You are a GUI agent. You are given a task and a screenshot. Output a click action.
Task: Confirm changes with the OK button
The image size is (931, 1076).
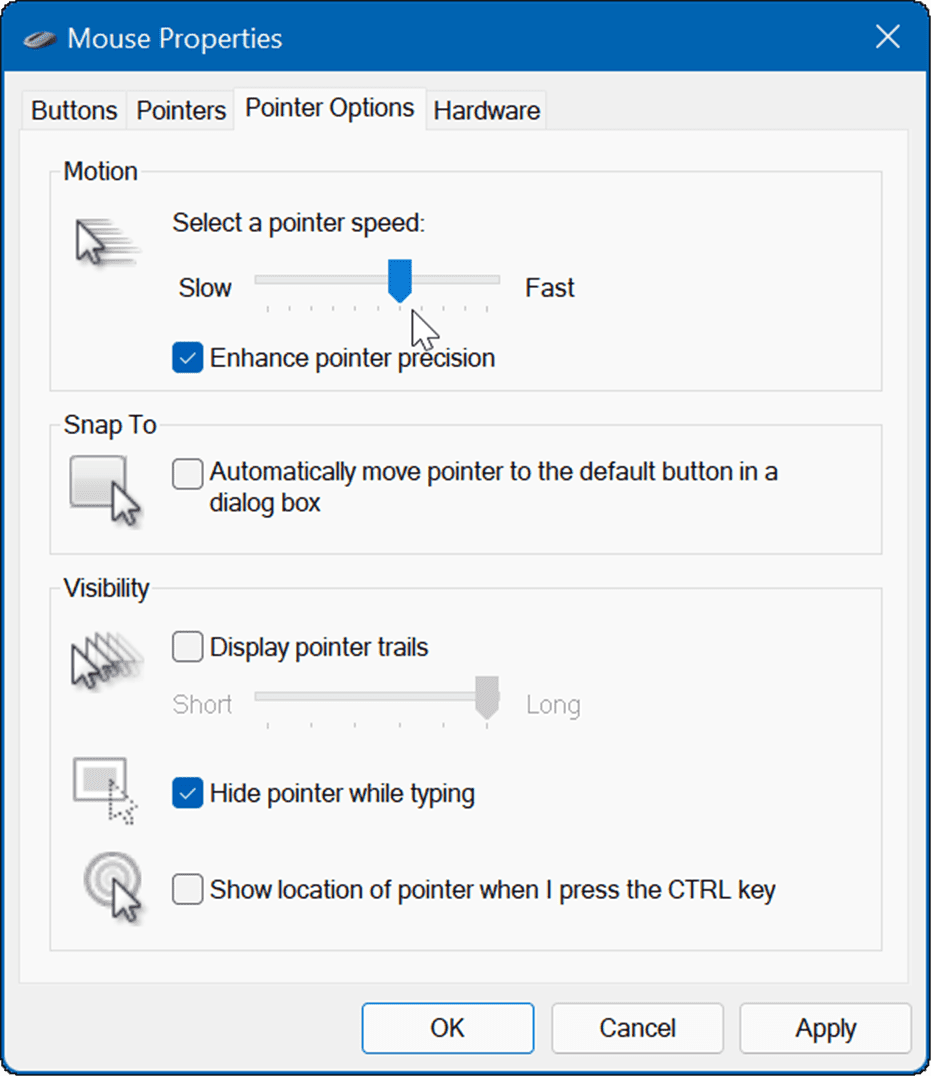(x=447, y=1028)
